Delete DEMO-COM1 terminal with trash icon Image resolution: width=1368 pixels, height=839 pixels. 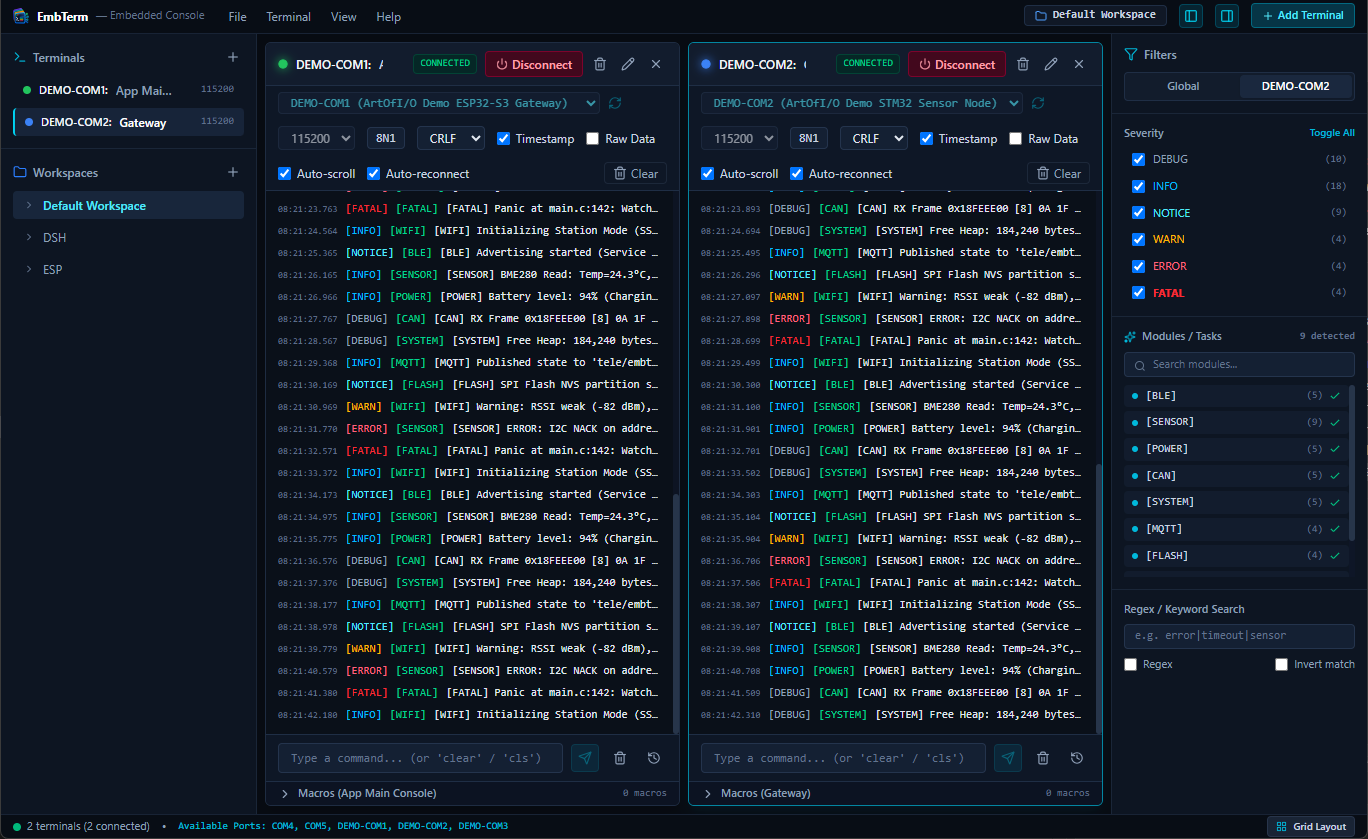[x=600, y=64]
